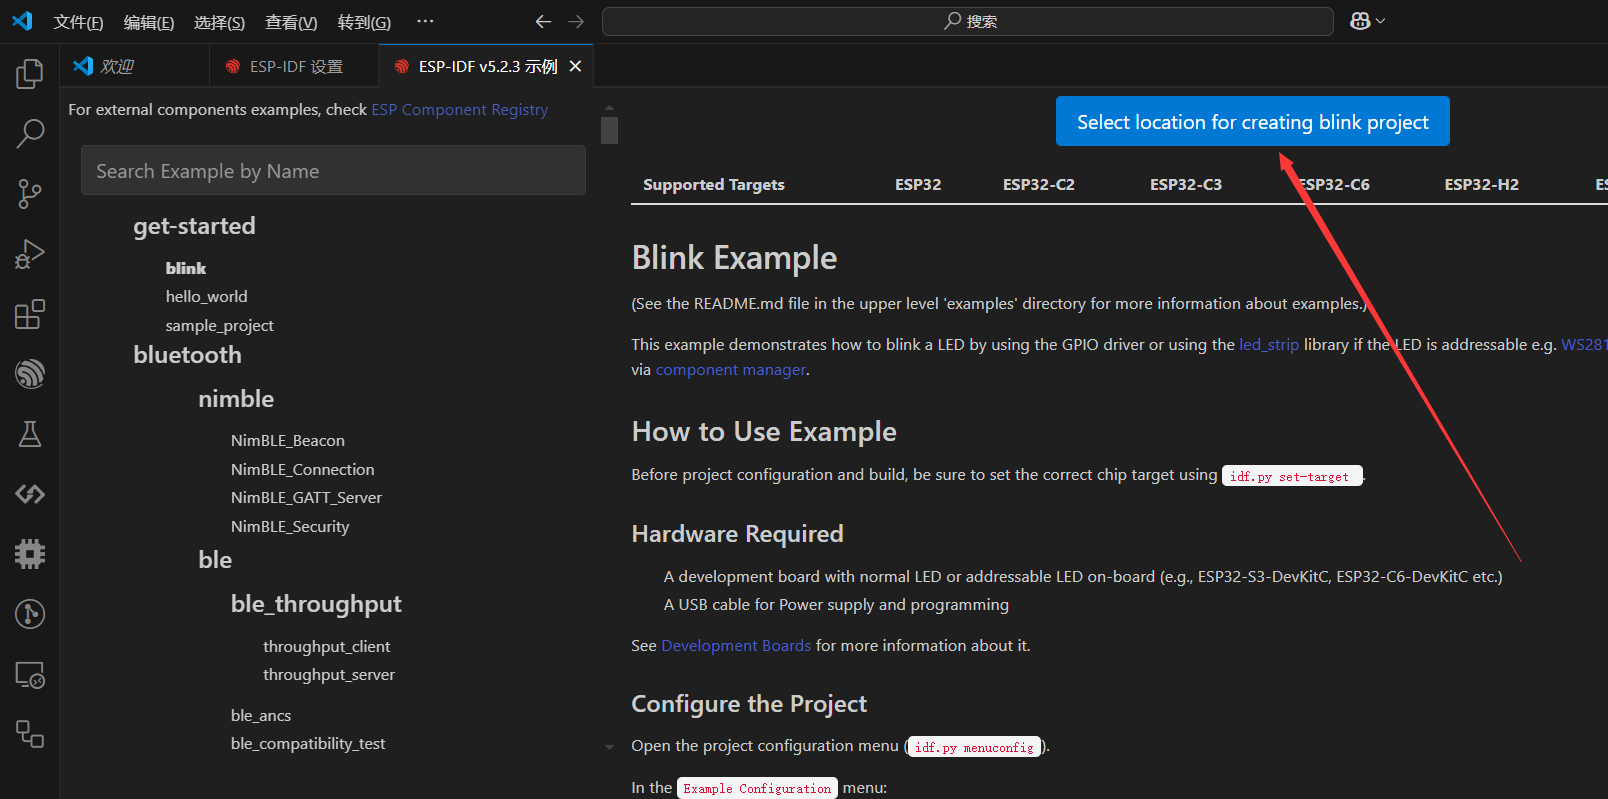Click the chip icon in activity bar
The width and height of the screenshot is (1608, 799).
tap(30, 554)
